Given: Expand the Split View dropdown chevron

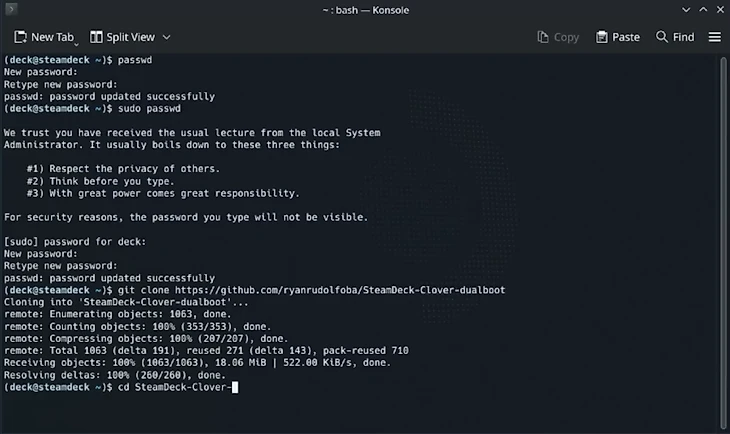Looking at the screenshot, I should (x=166, y=37).
